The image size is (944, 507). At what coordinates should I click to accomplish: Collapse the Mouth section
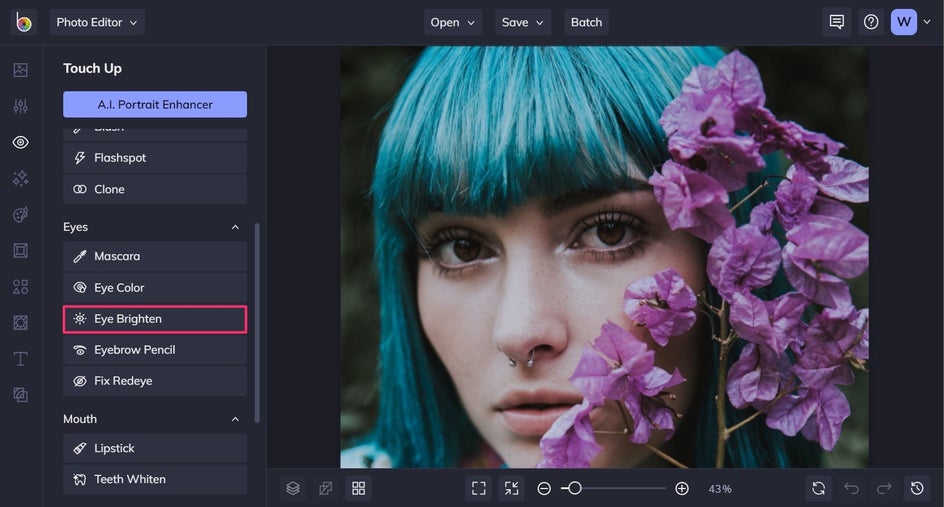pyautogui.click(x=235, y=419)
